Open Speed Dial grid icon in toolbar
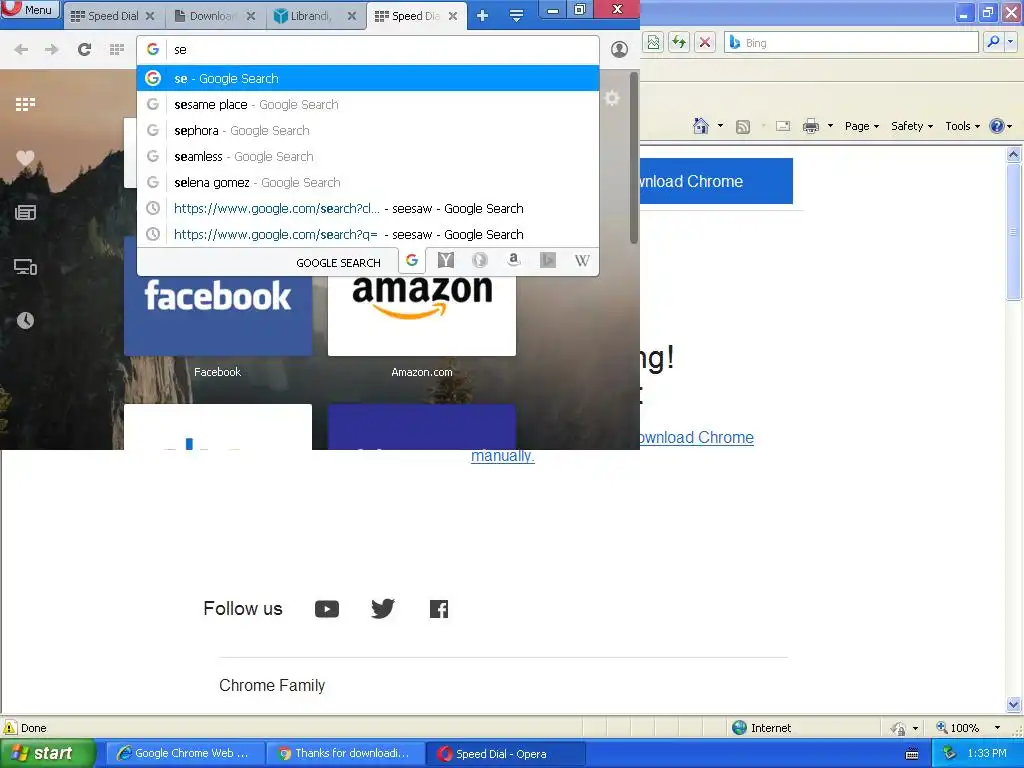 tap(117, 50)
